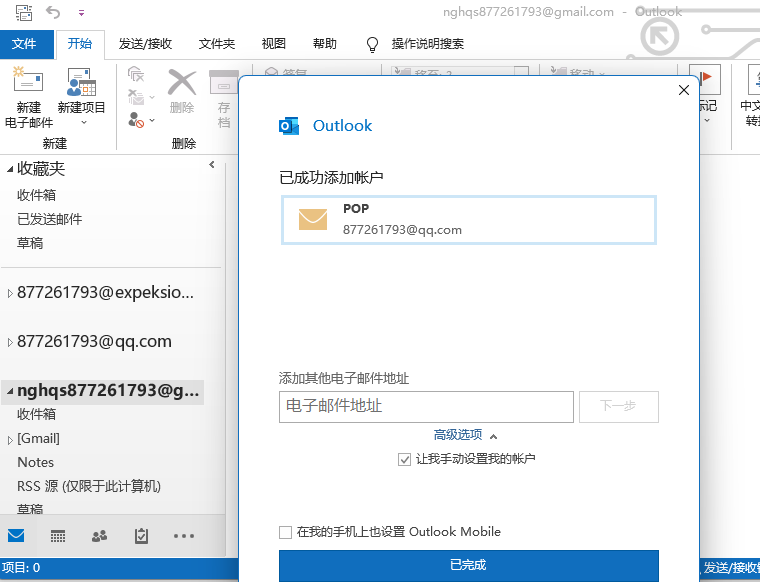The height and width of the screenshot is (582, 760).
Task: Open the New Items button
Action: (x=81, y=97)
